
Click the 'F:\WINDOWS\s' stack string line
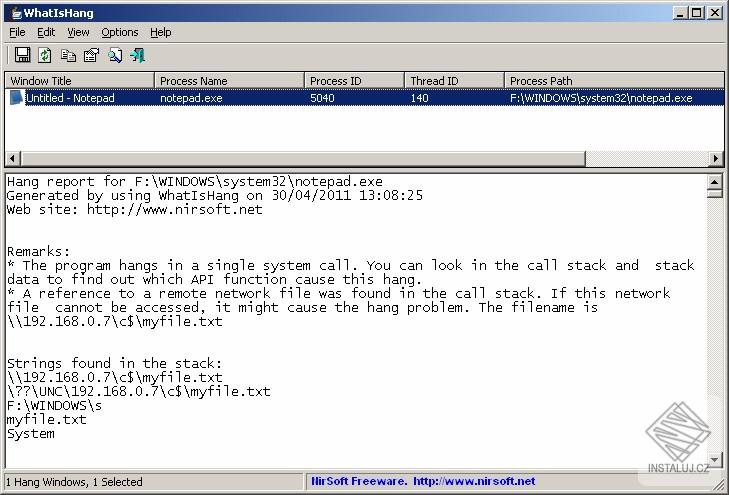point(54,405)
